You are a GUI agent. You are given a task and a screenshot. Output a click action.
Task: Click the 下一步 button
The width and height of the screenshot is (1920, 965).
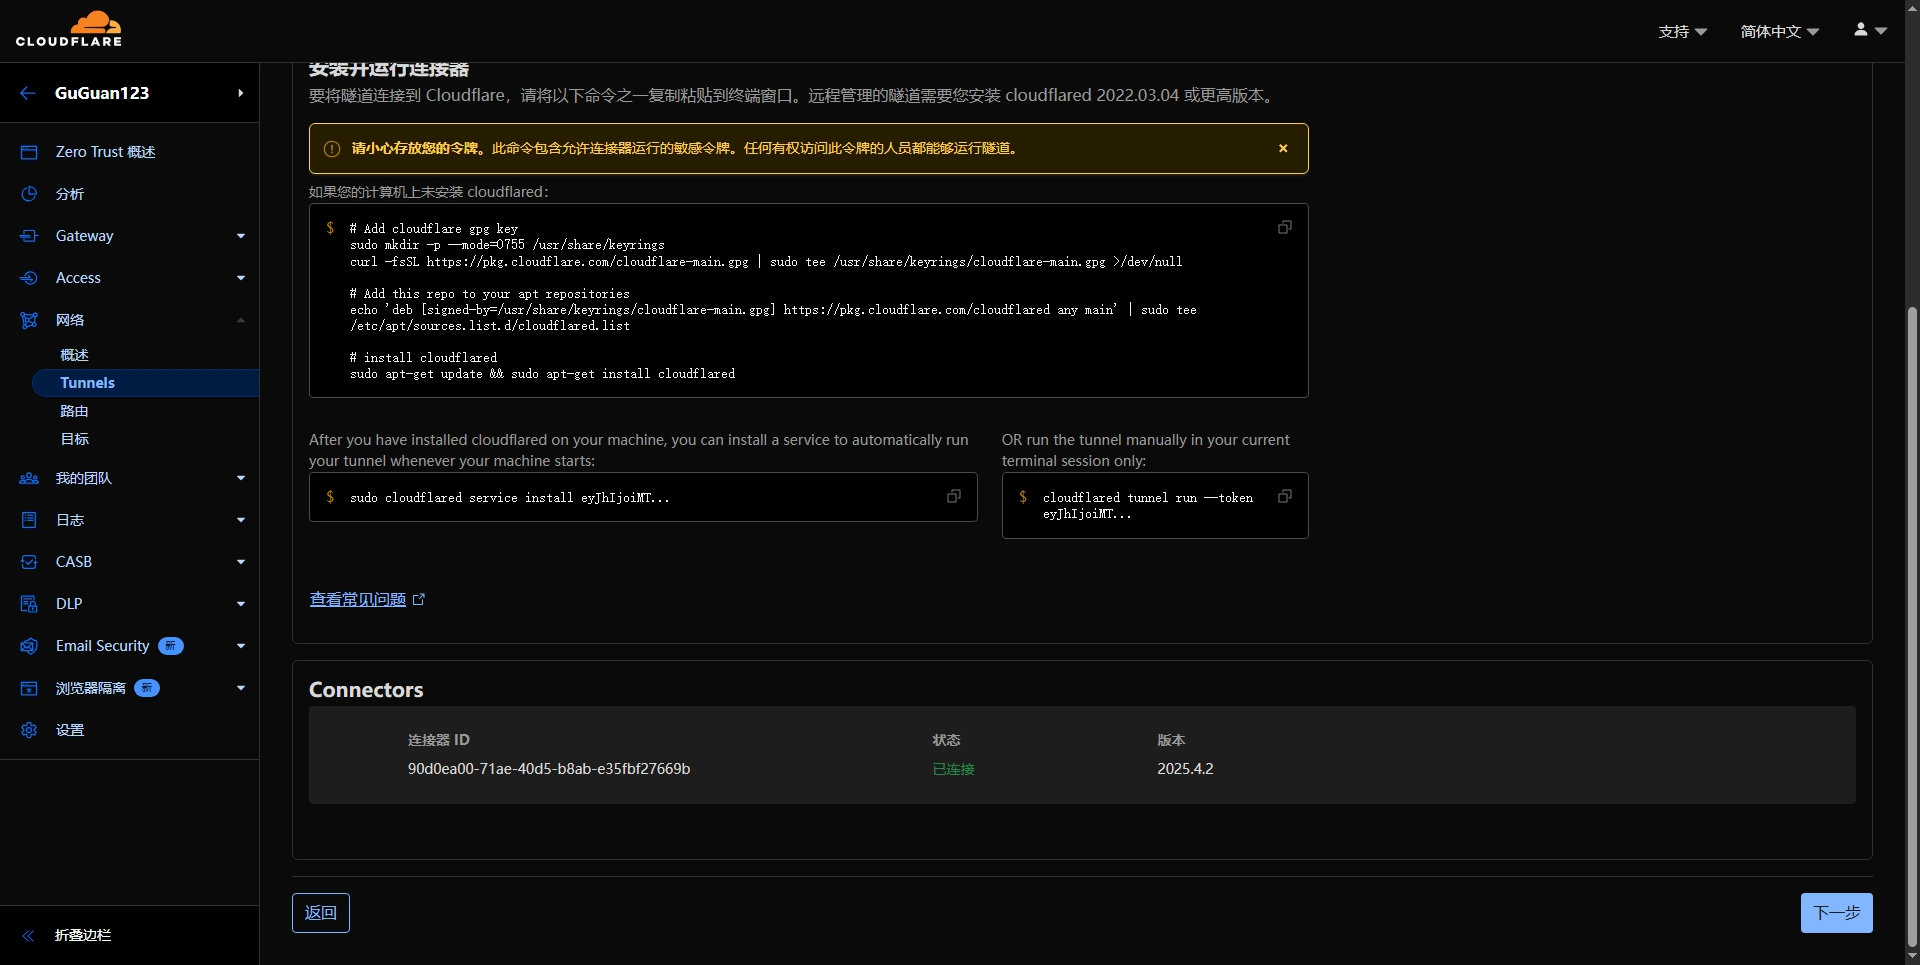(x=1836, y=913)
